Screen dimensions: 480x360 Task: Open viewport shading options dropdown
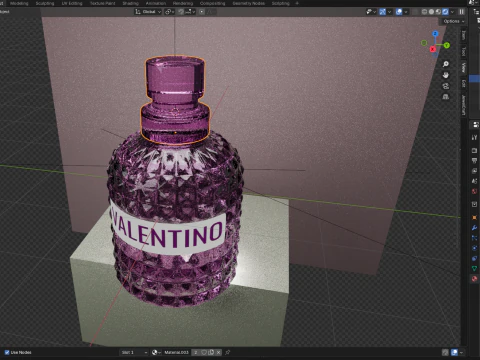pos(452,12)
